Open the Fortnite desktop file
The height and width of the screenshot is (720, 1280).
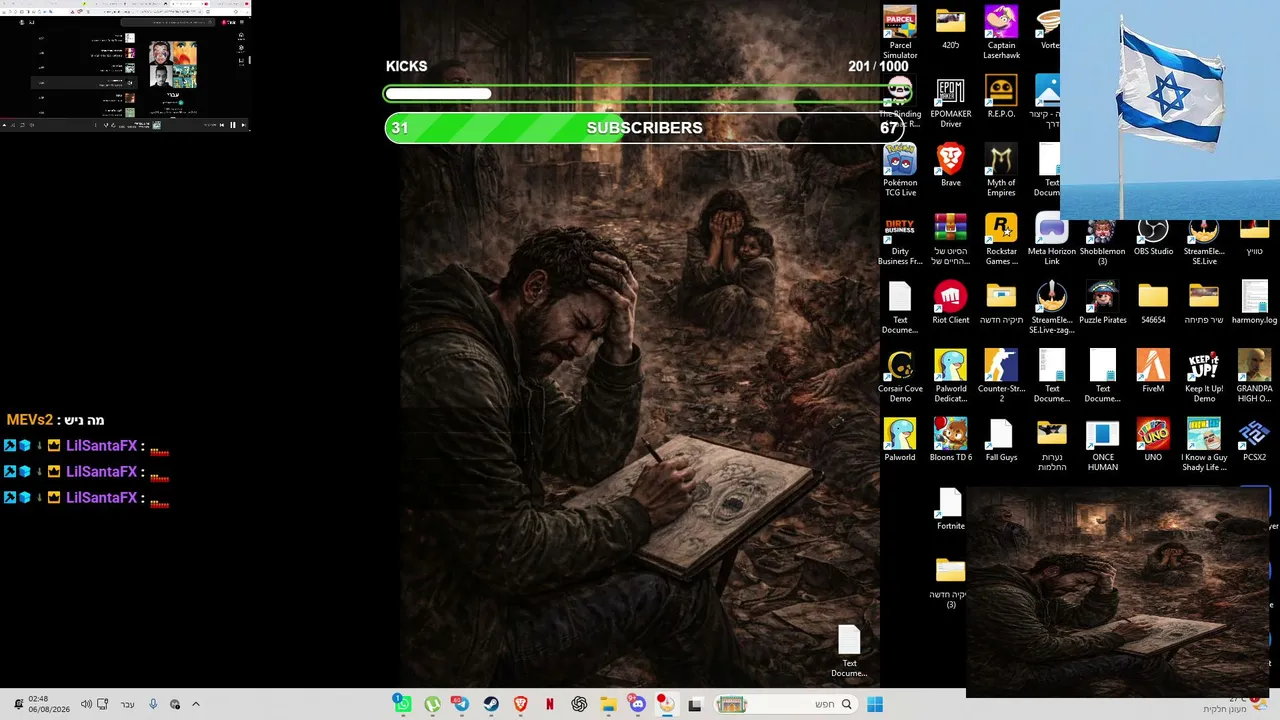pyautogui.click(x=950, y=509)
